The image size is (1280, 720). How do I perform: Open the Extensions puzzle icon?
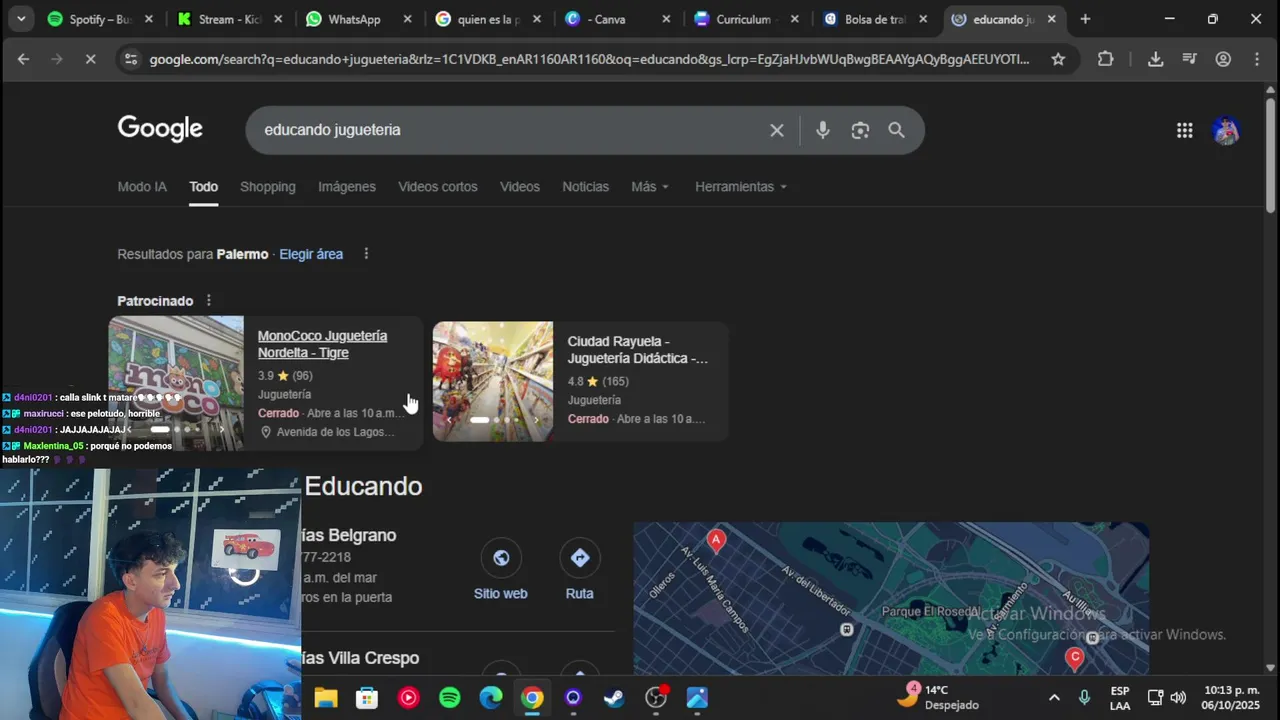pos(1105,59)
